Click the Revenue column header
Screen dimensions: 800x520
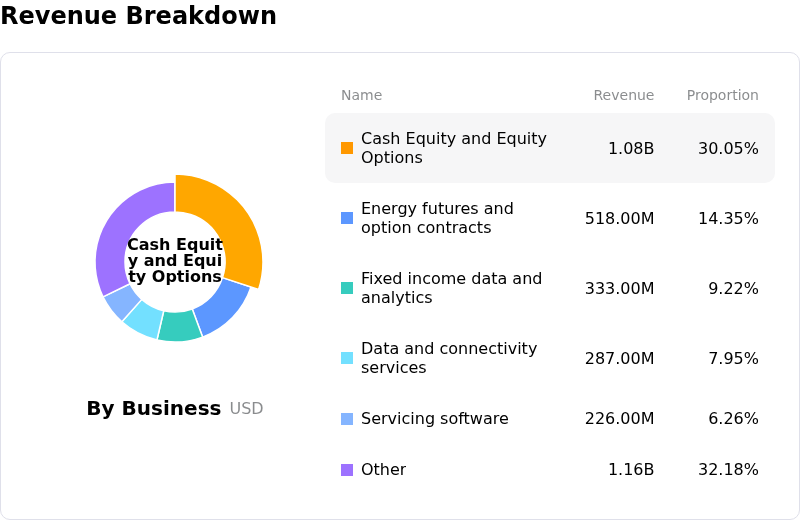pyautogui.click(x=623, y=95)
